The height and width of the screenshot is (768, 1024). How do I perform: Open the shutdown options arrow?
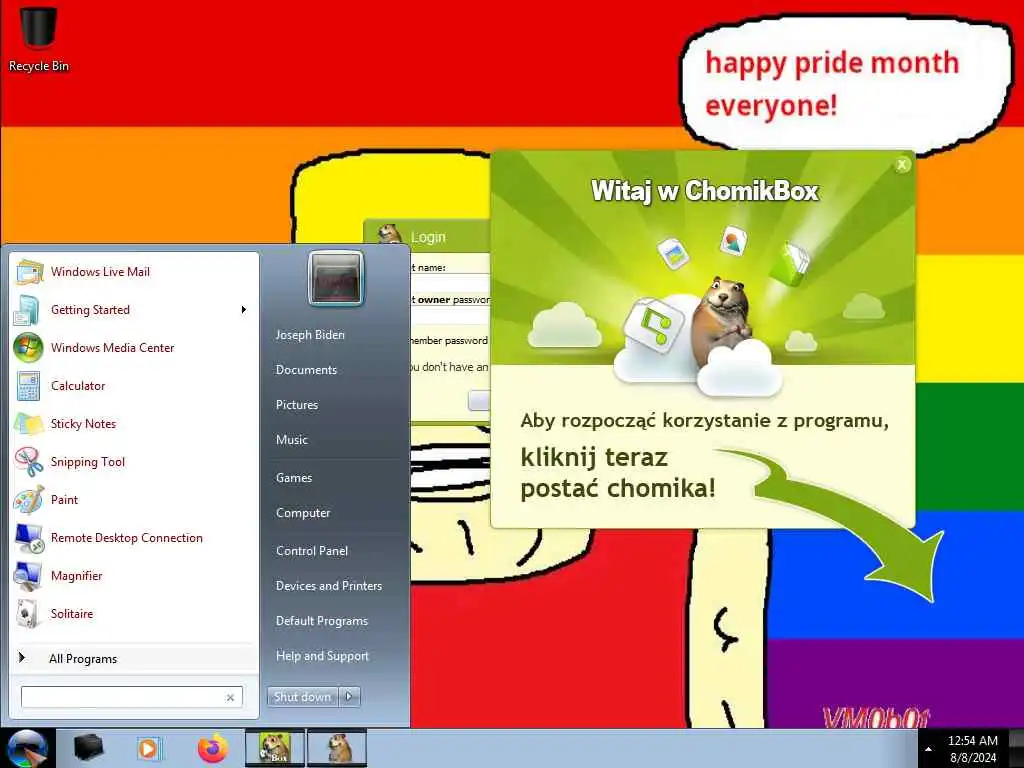[349, 697]
